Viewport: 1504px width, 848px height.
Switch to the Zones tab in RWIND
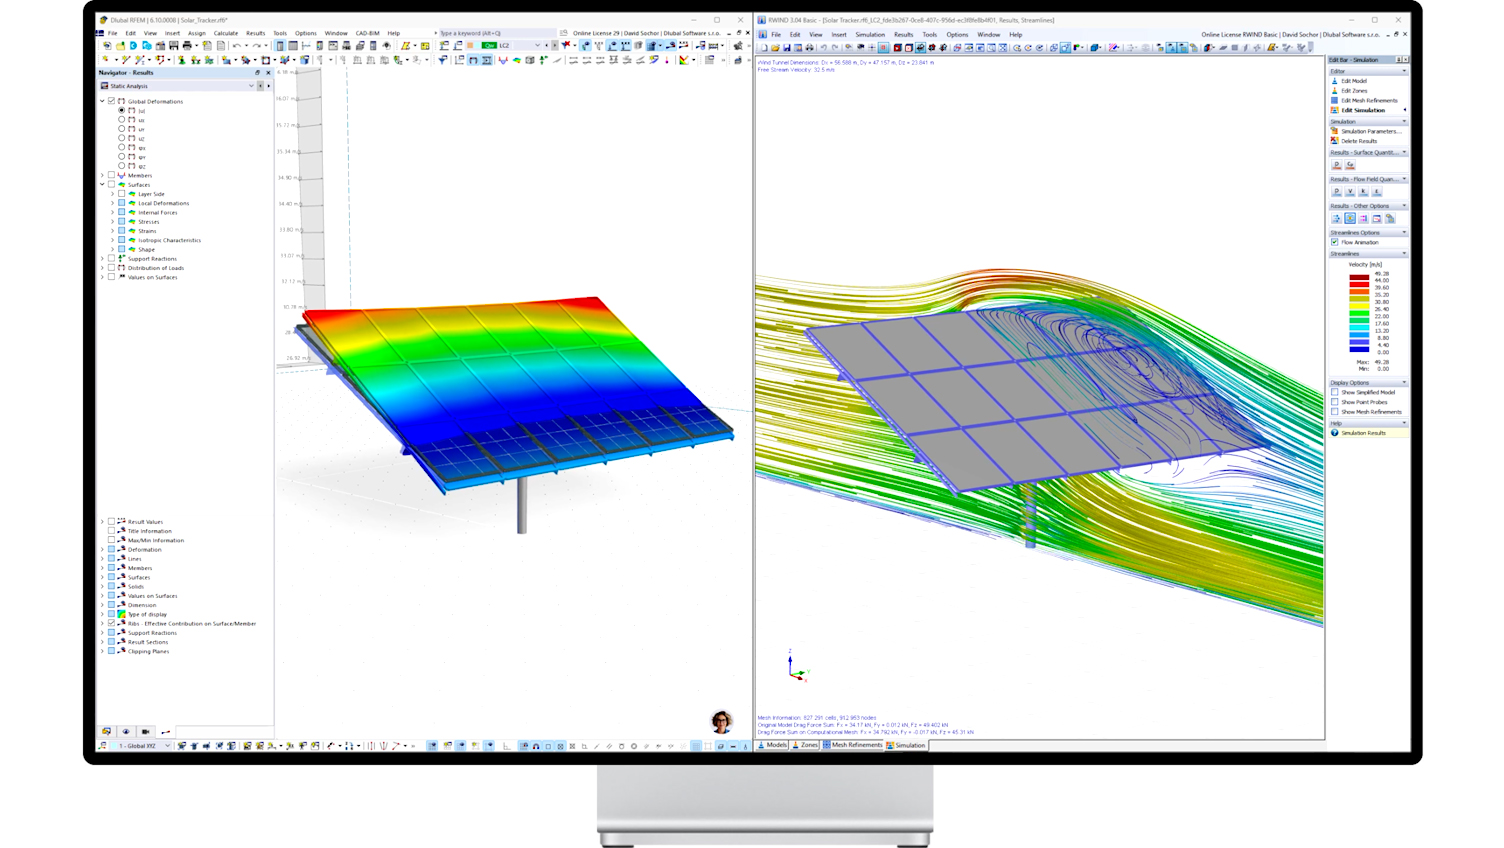pyautogui.click(x=804, y=745)
